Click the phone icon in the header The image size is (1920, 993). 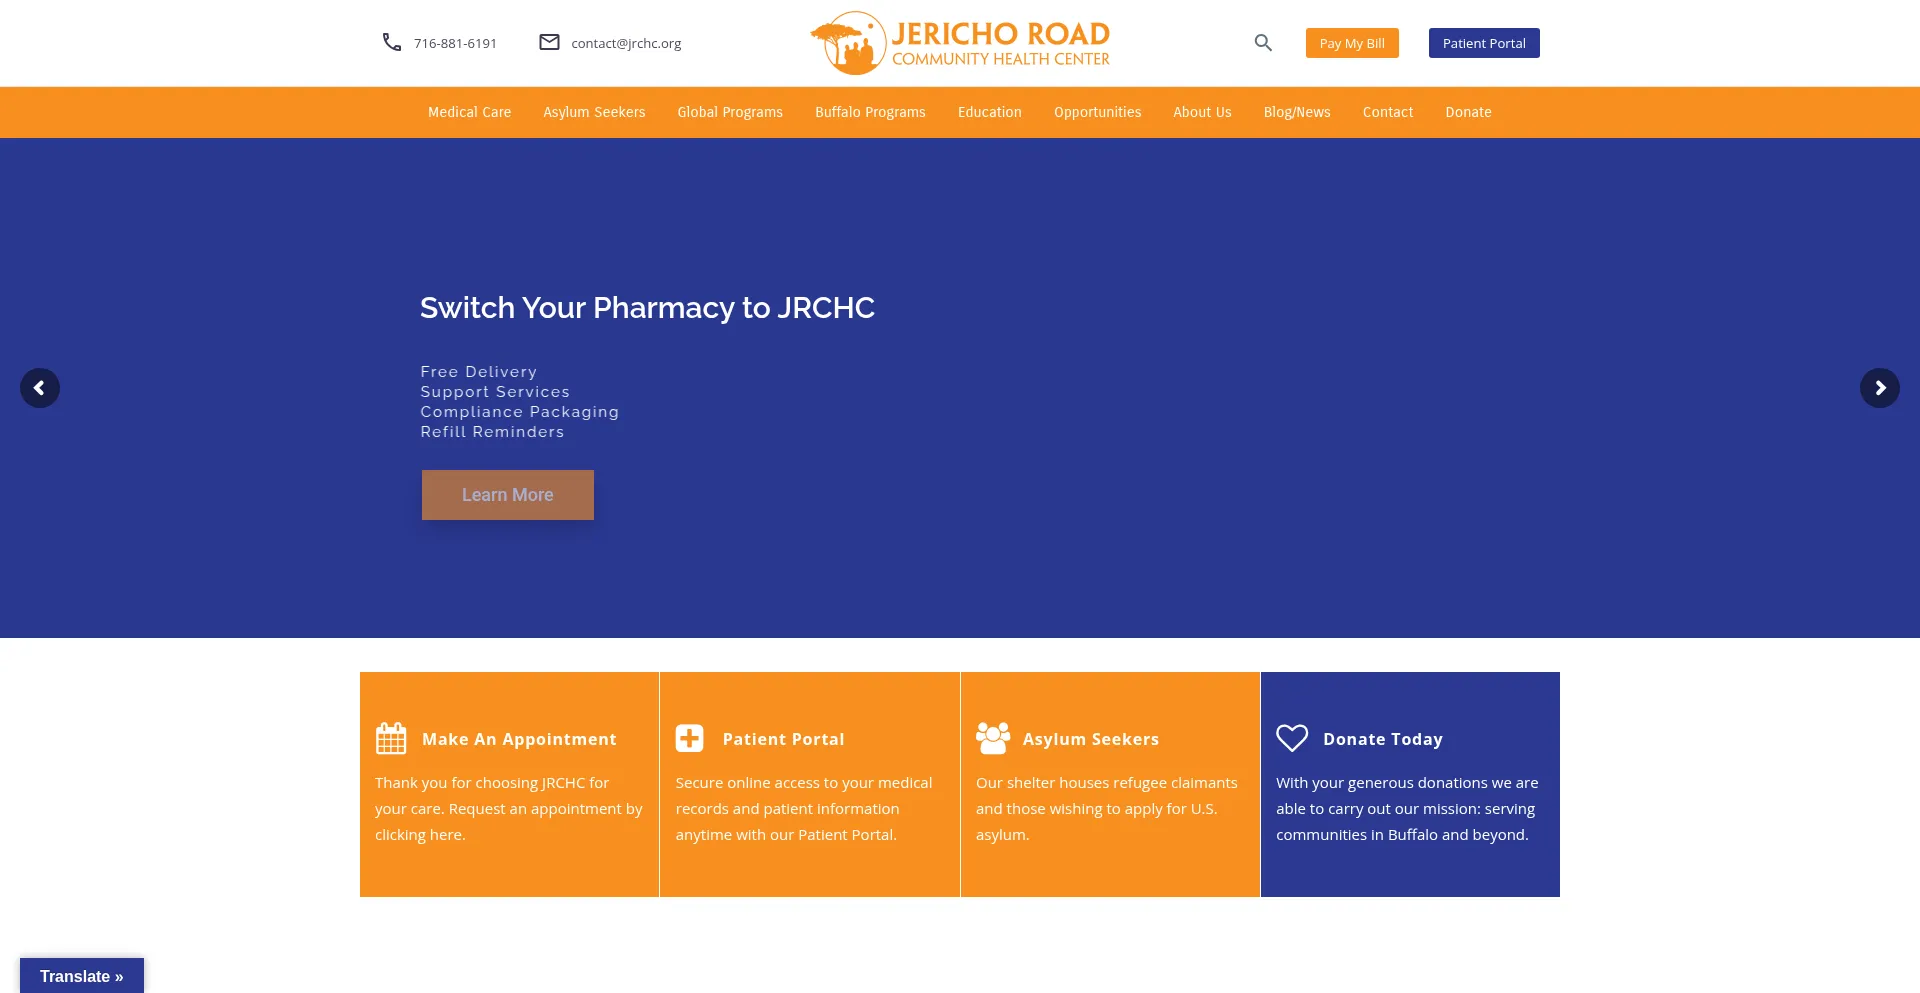392,43
